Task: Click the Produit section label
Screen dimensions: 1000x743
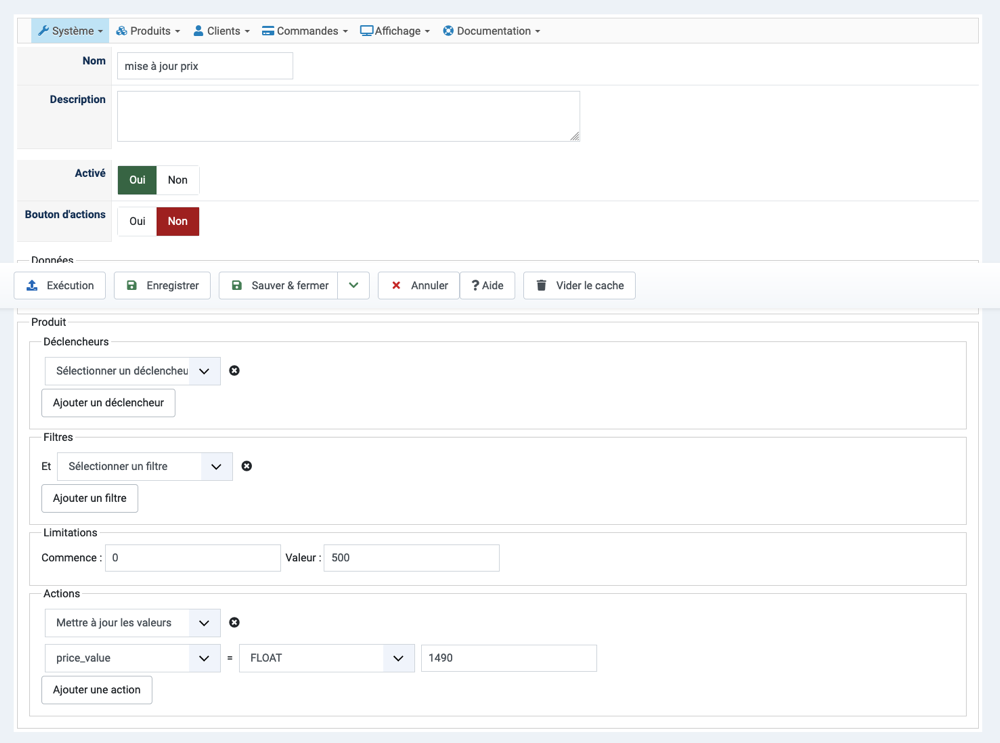Action: [x=48, y=322]
